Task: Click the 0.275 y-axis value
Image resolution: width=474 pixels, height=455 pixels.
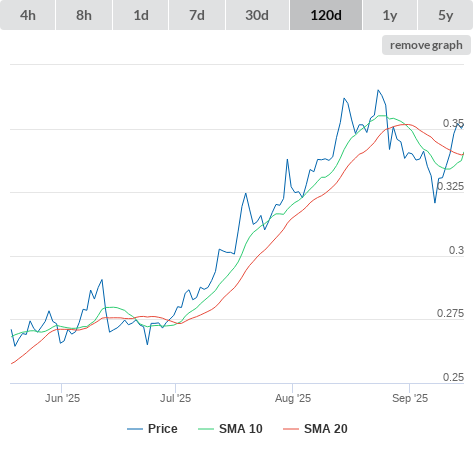Action: (x=450, y=313)
